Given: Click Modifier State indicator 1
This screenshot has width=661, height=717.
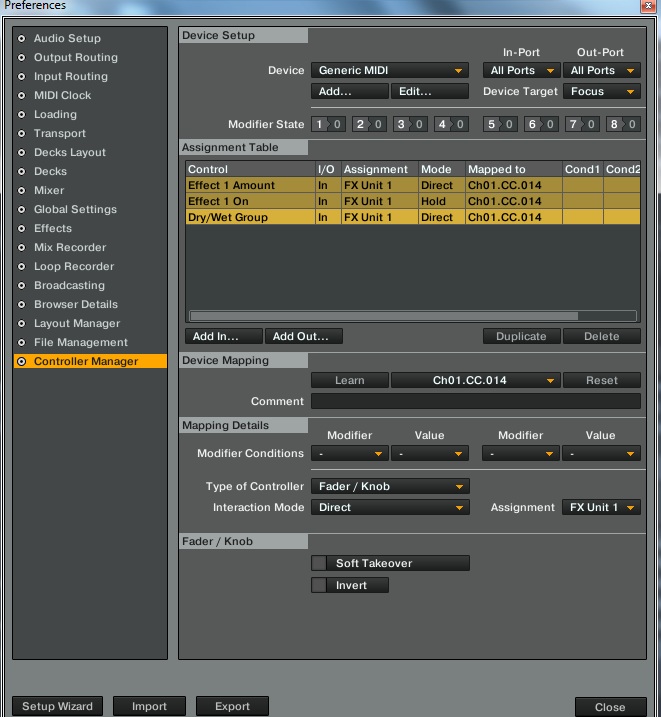Looking at the screenshot, I should tap(328, 124).
